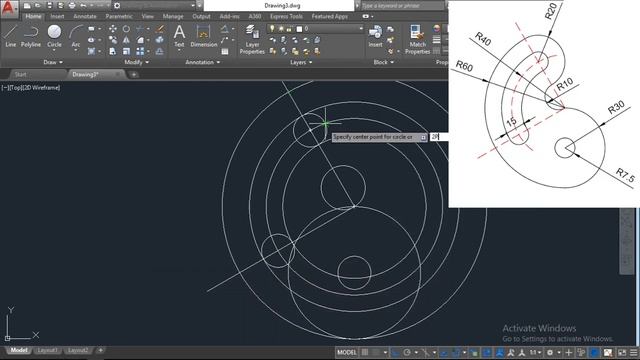The height and width of the screenshot is (360, 640).
Task: Open the Start file tab
Action: coord(20,74)
